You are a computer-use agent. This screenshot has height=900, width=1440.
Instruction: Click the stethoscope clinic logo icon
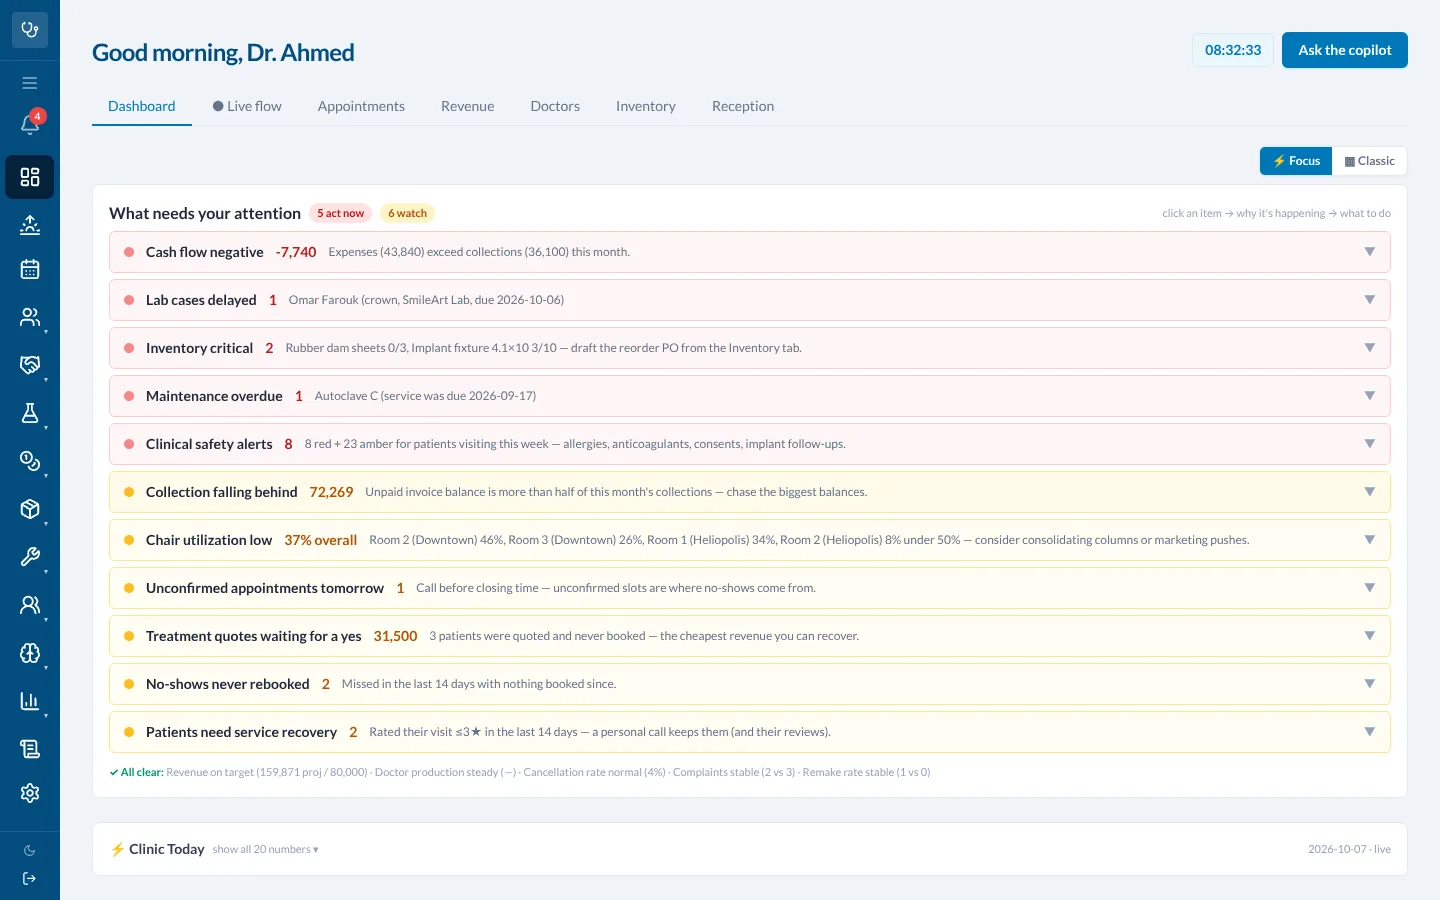(30, 30)
